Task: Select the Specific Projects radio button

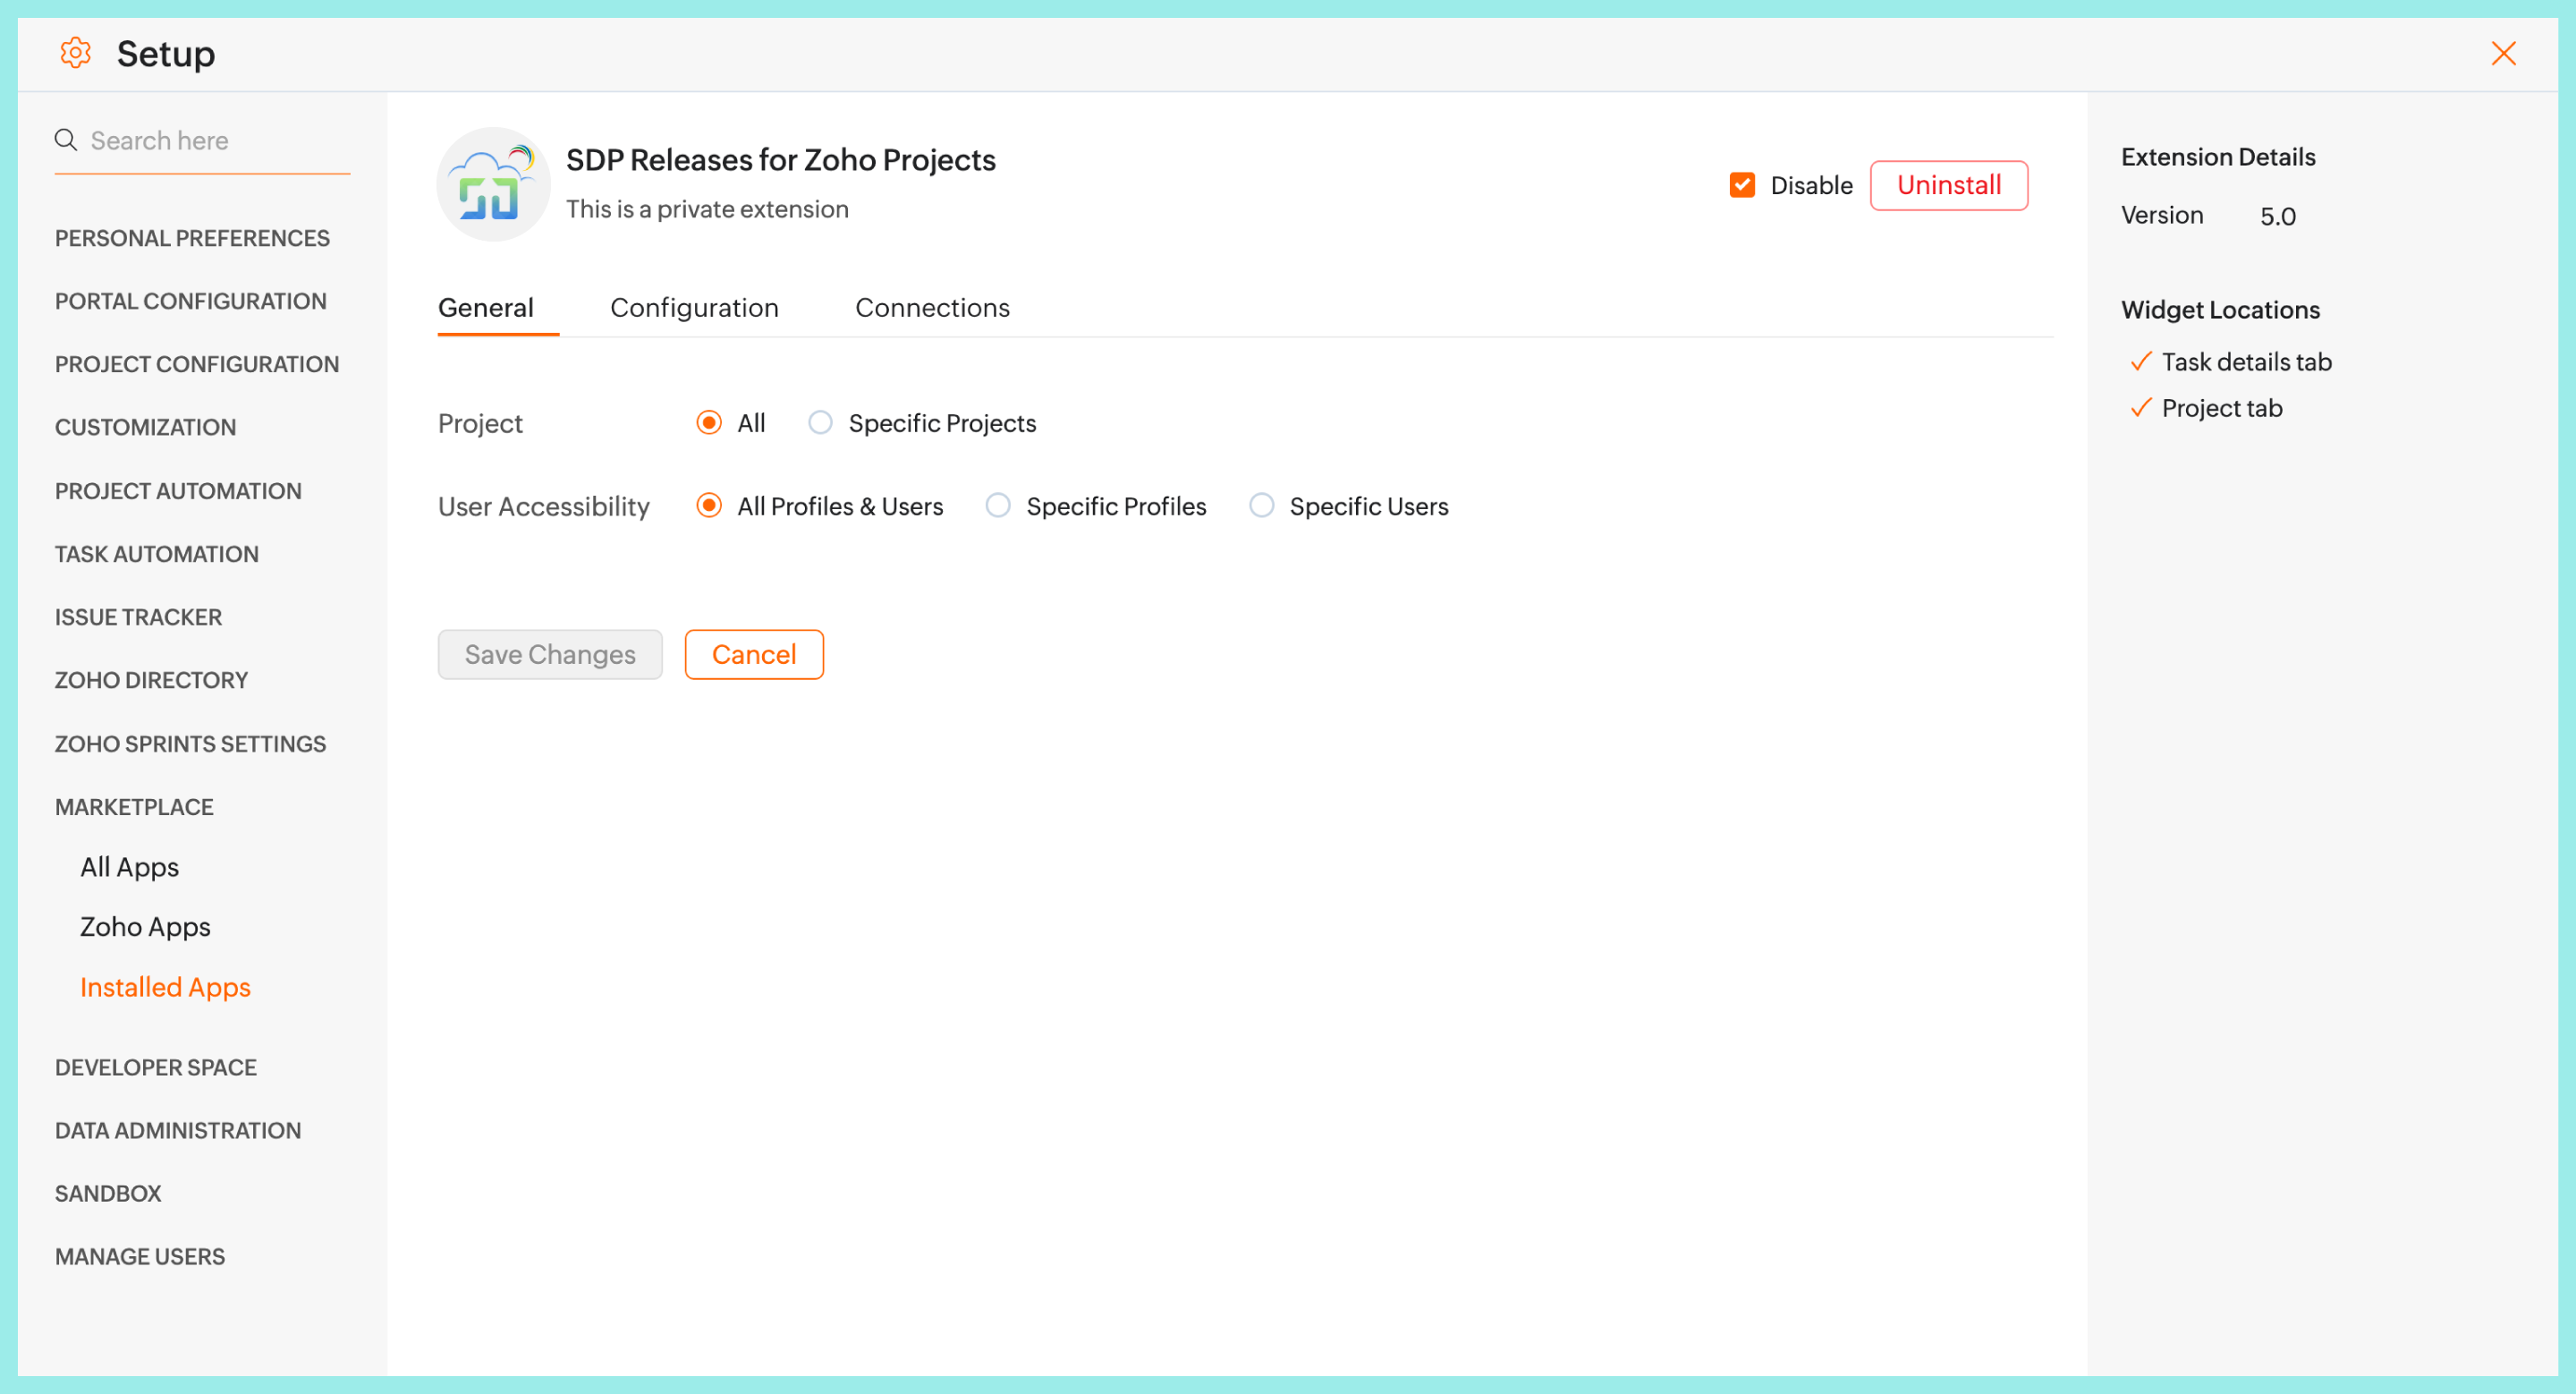Action: click(820, 423)
